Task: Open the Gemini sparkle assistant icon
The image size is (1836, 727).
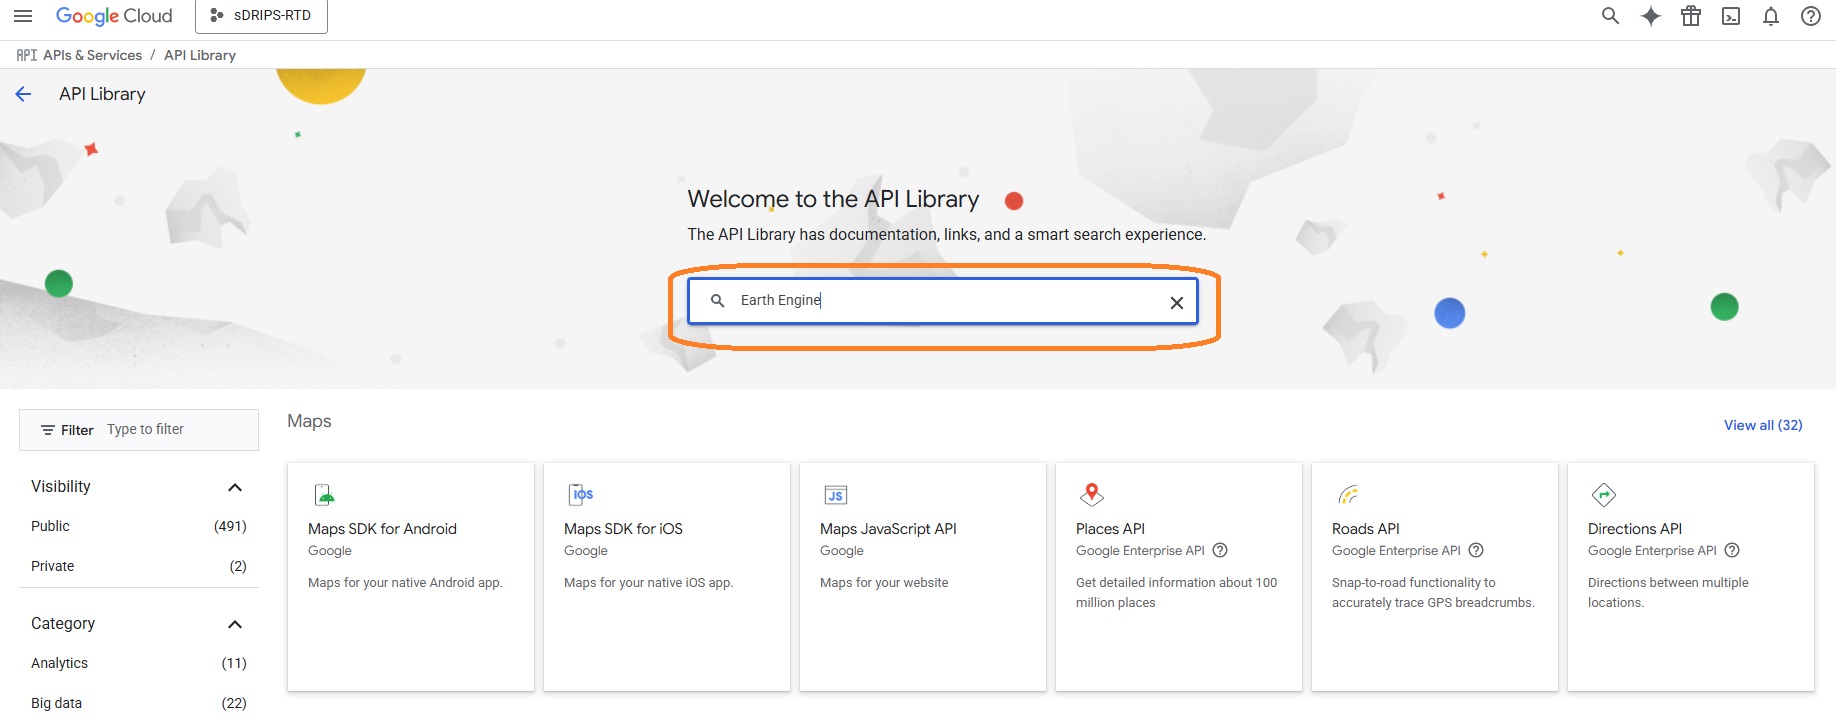Action: [1651, 16]
